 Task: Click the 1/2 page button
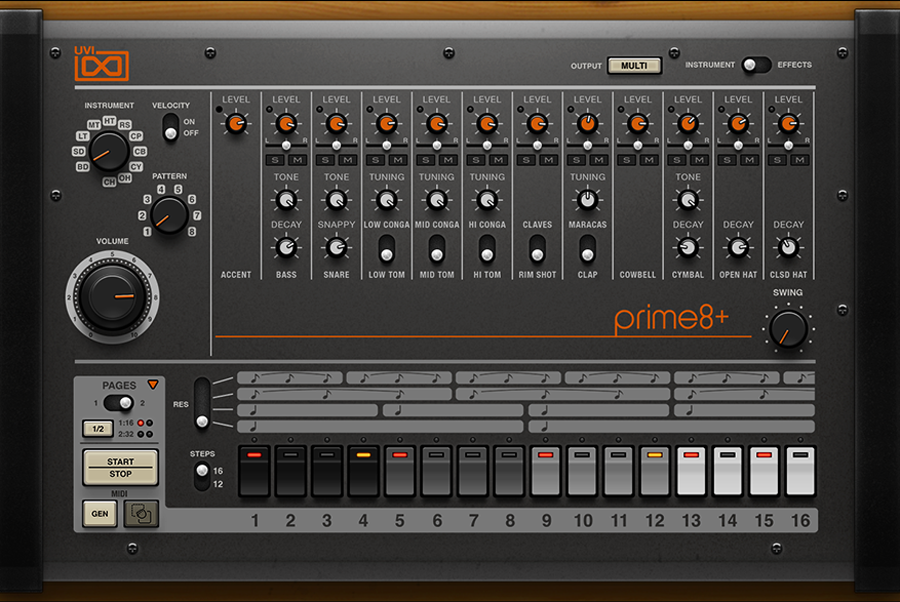[x=98, y=429]
